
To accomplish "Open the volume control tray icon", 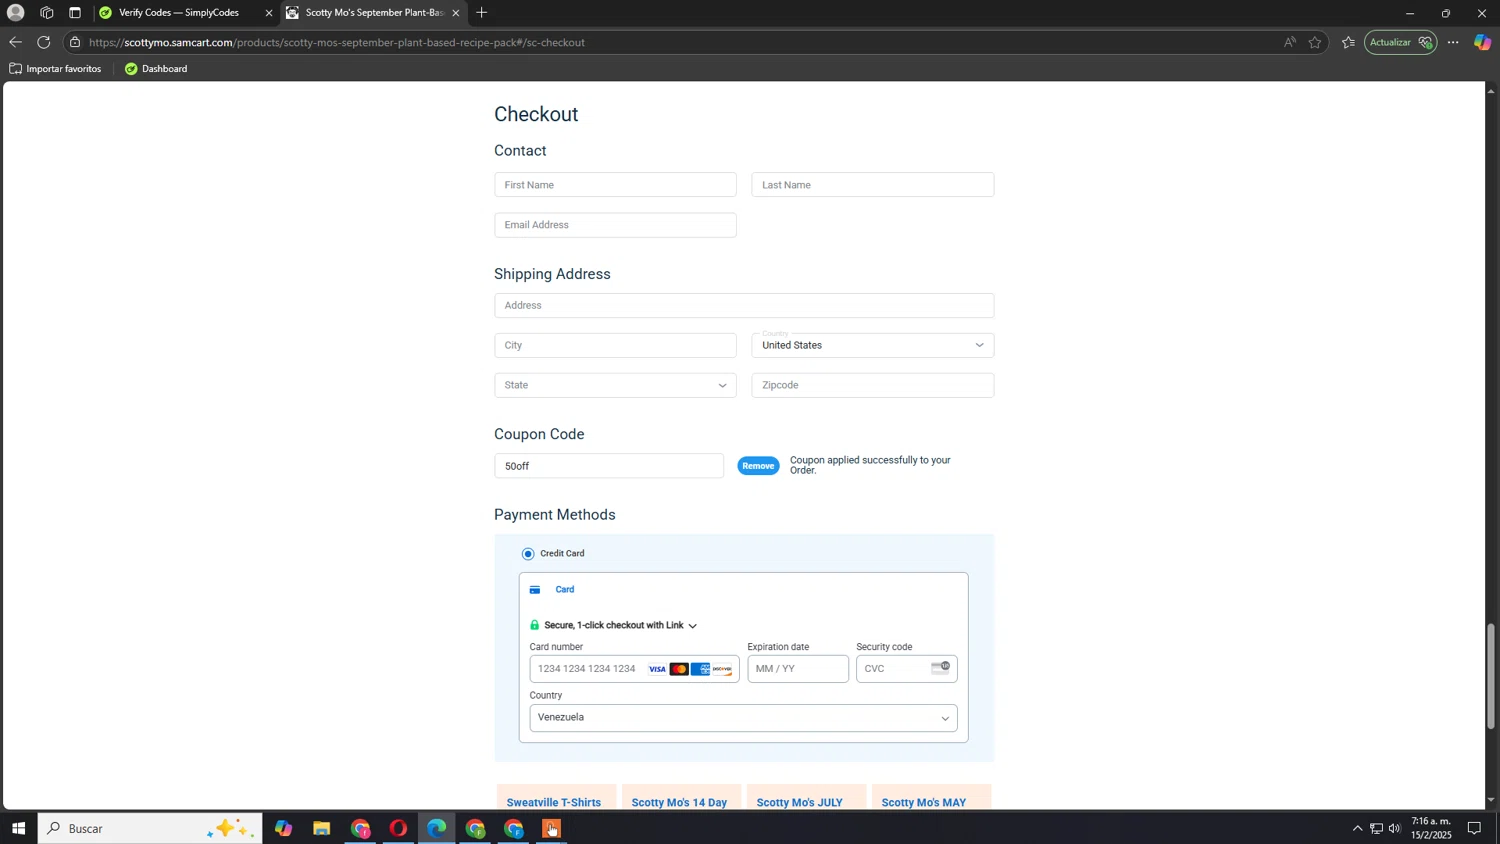I will pyautogui.click(x=1394, y=828).
